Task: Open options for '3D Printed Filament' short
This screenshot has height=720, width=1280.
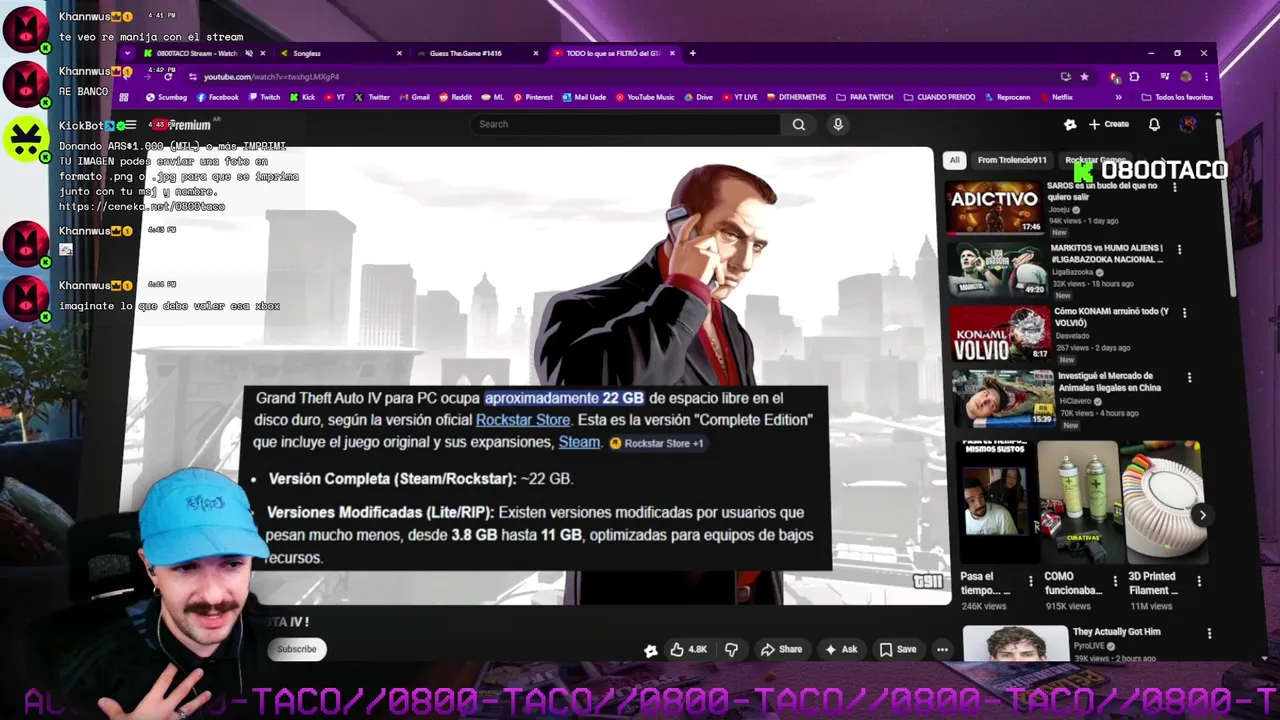Action: pyautogui.click(x=1199, y=580)
